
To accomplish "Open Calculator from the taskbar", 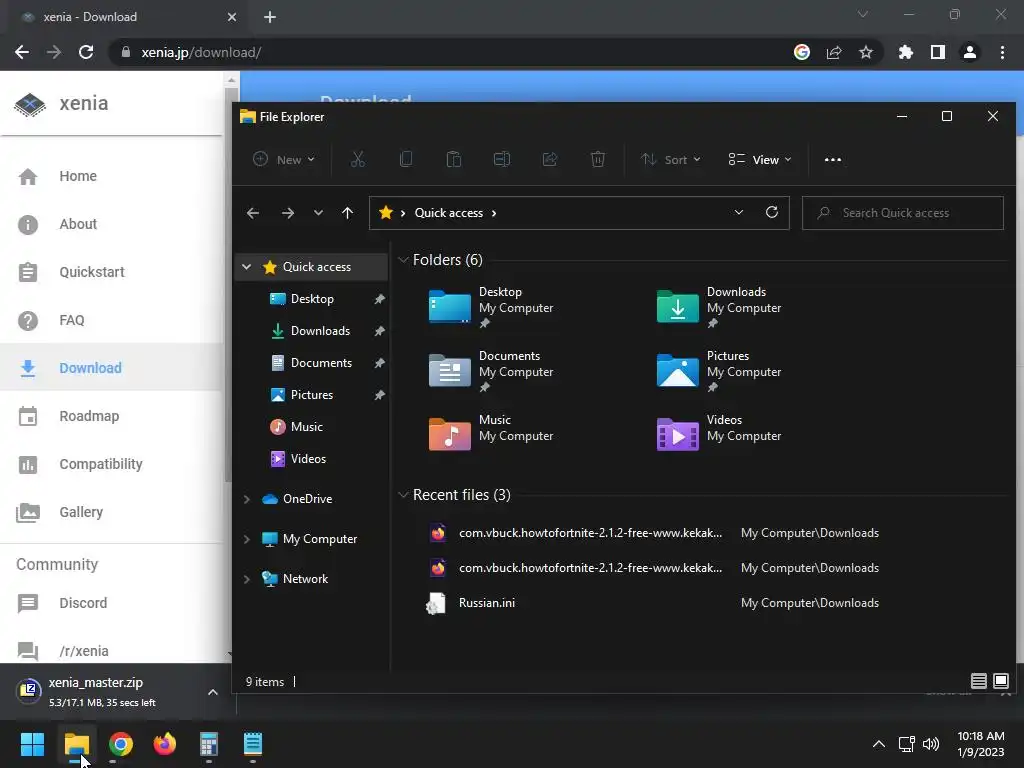I will tap(209, 744).
